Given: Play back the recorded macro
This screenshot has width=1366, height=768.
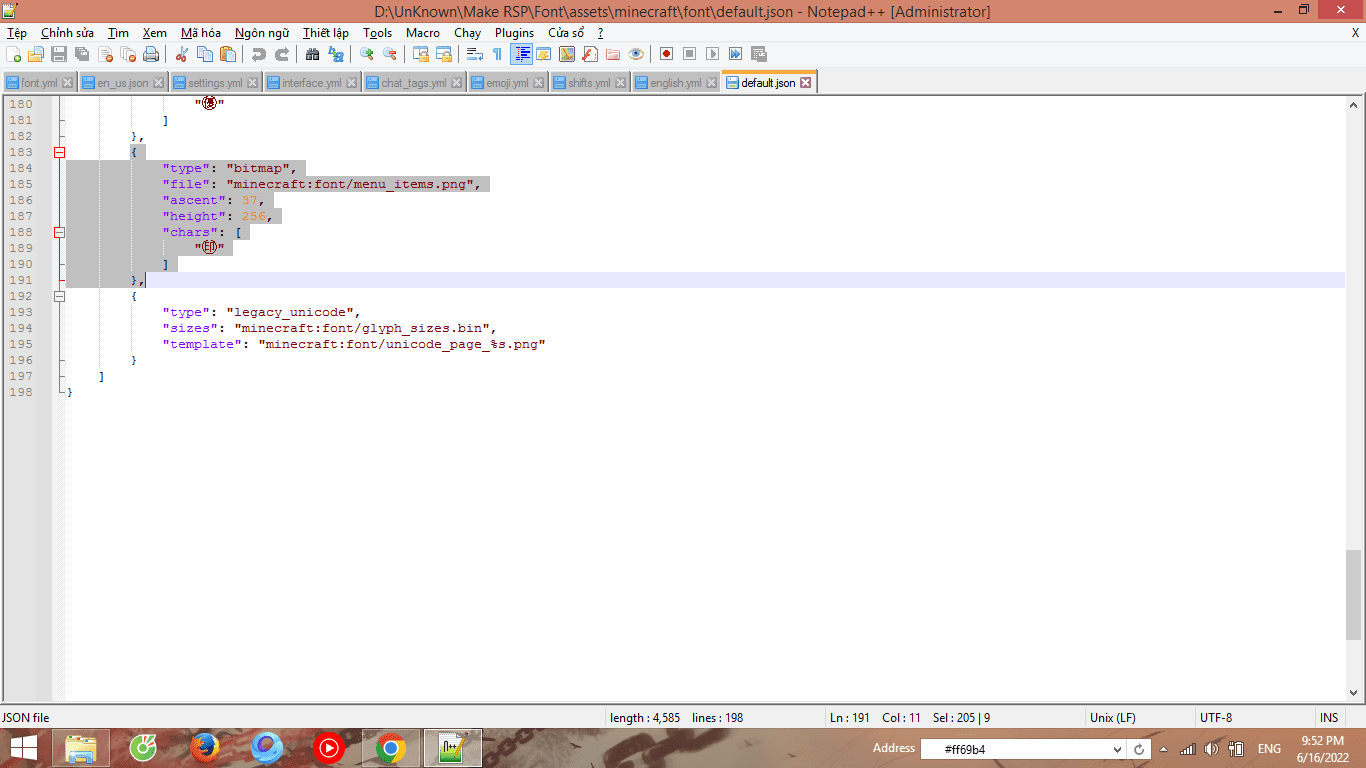Looking at the screenshot, I should [x=712, y=54].
